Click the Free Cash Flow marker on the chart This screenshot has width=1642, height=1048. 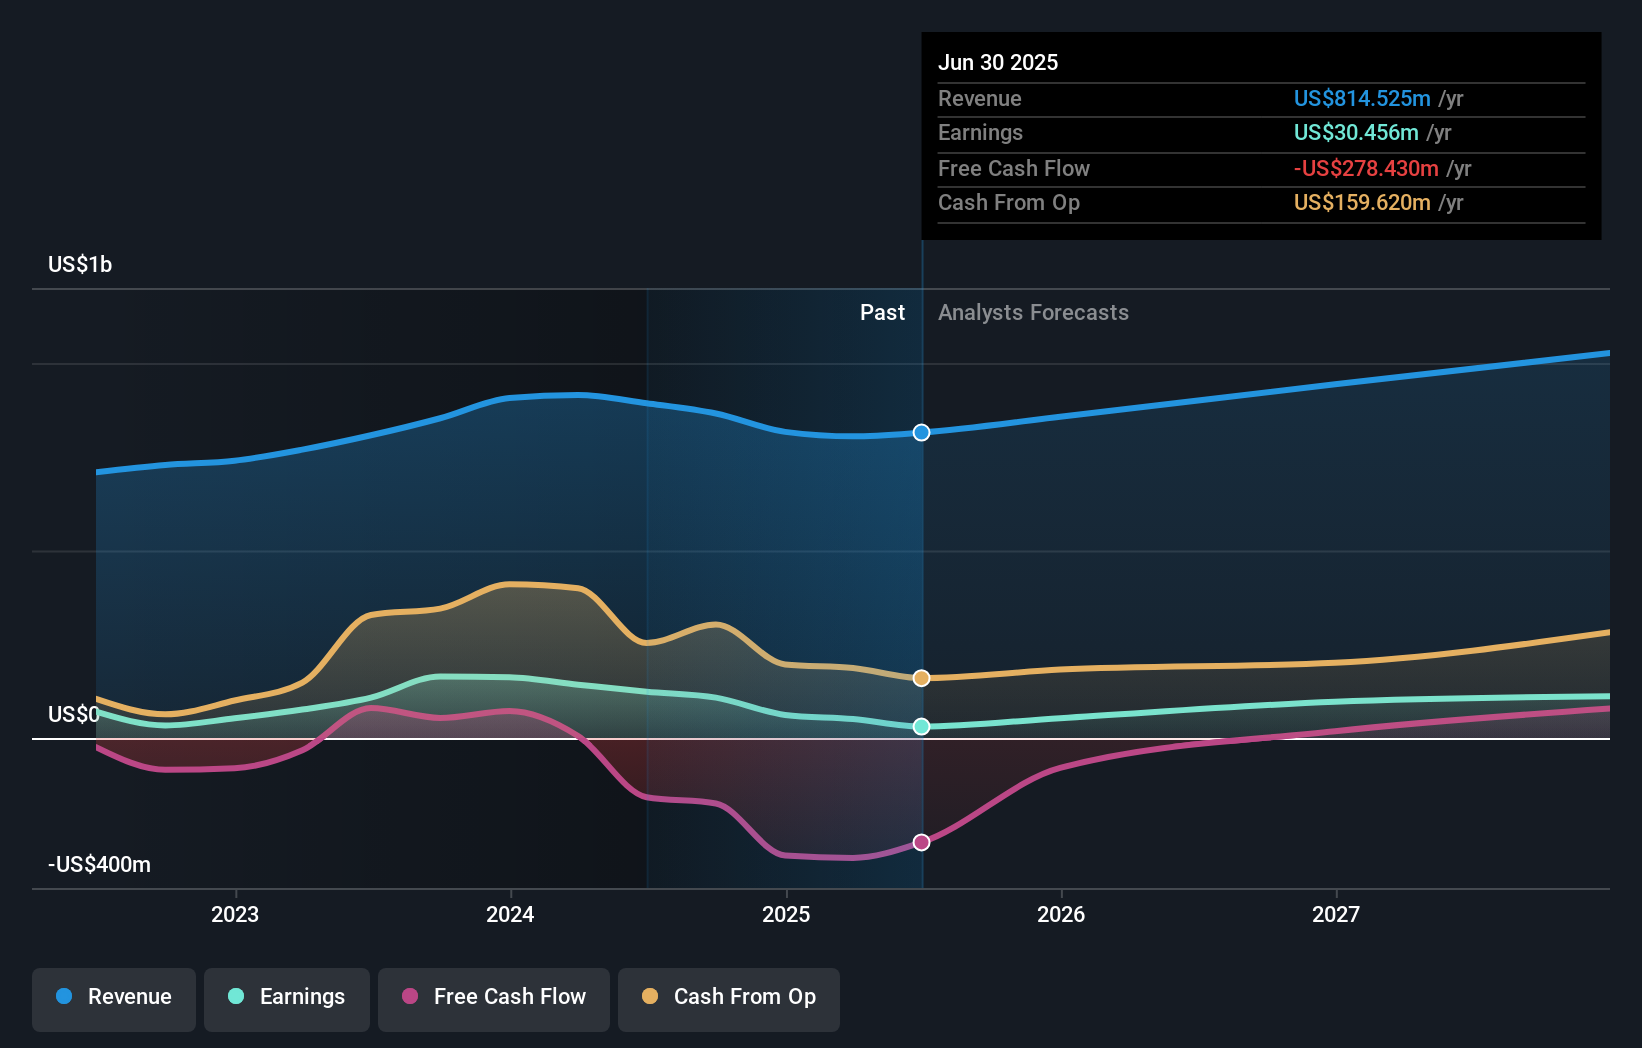920,842
